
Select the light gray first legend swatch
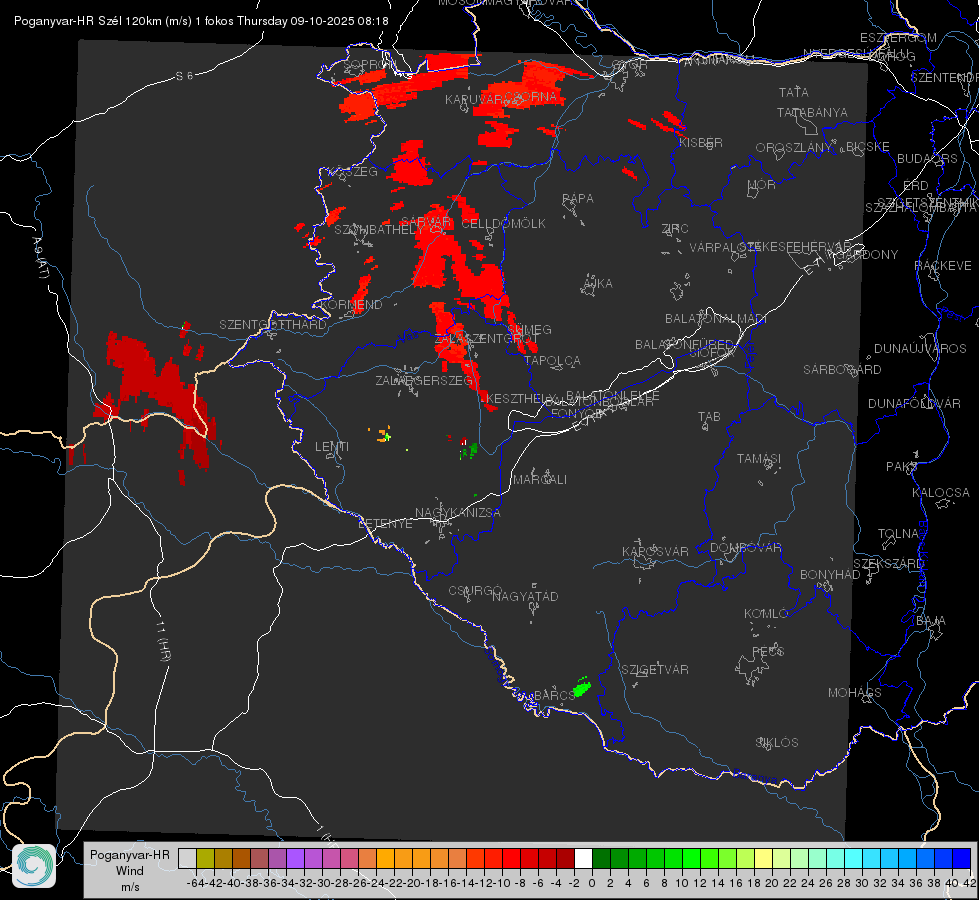coord(187,858)
